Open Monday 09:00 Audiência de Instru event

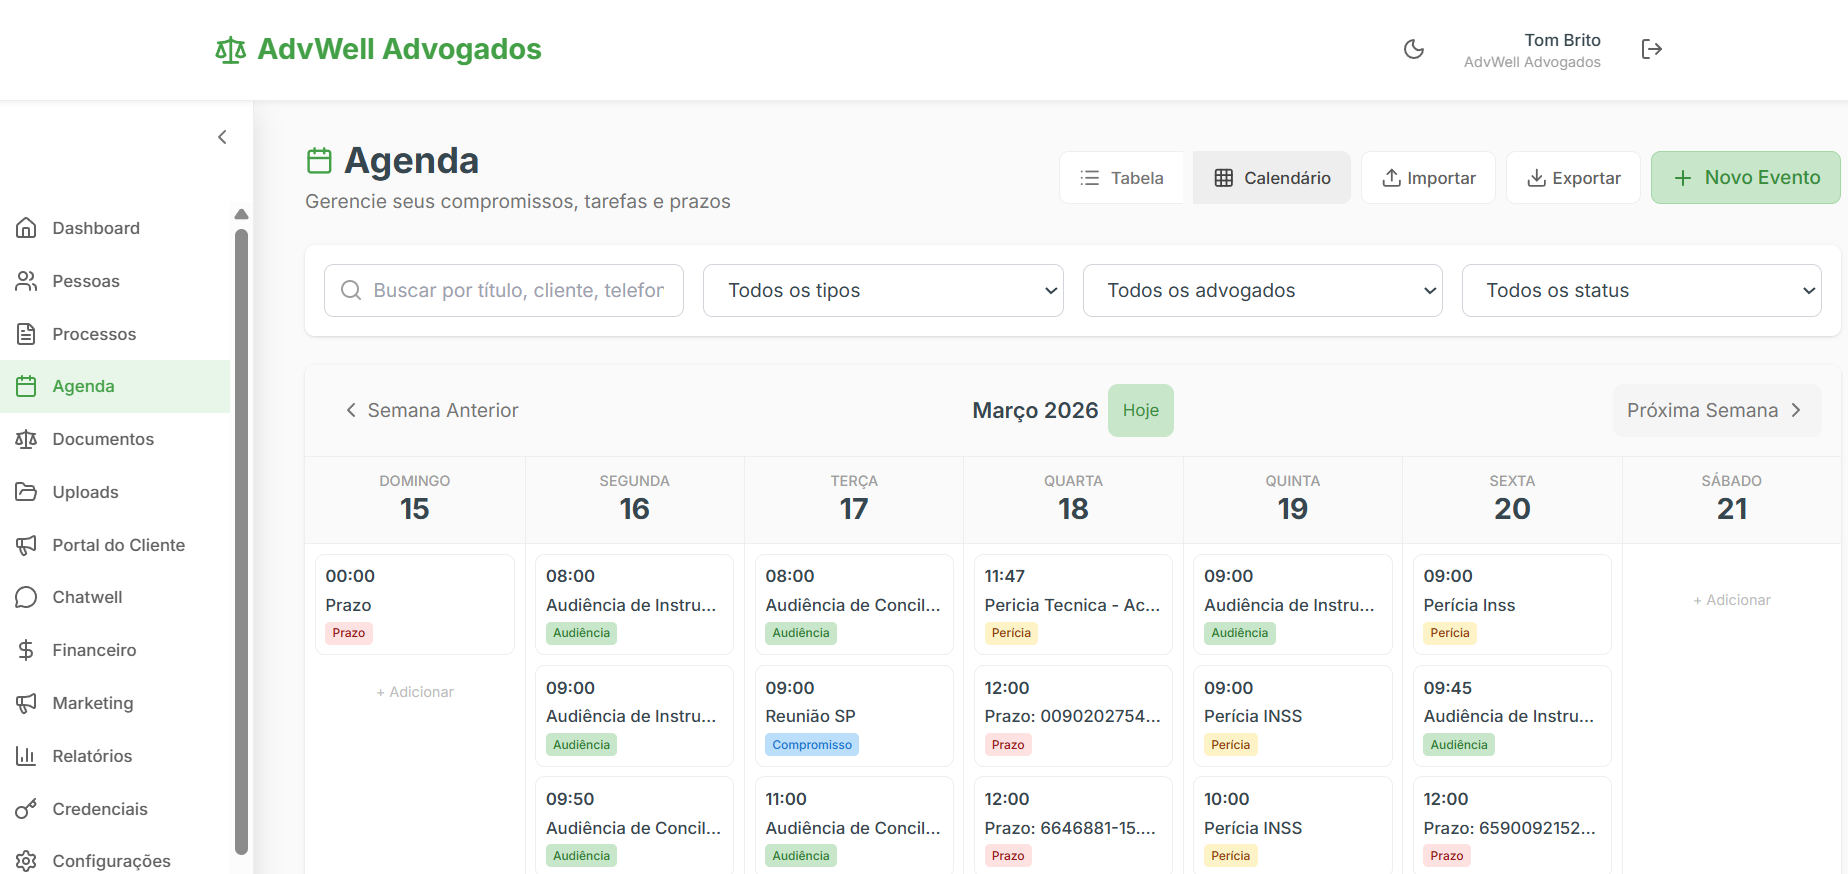(634, 716)
